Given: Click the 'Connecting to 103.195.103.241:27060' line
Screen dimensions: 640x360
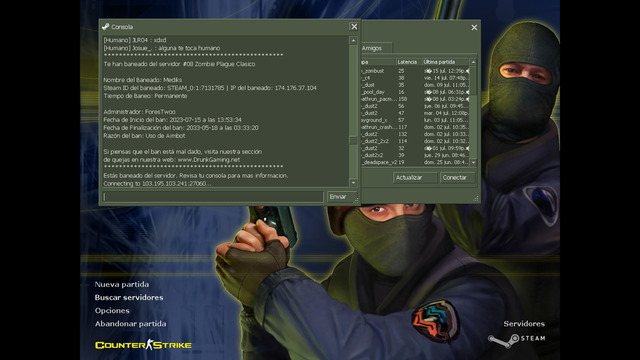Looking at the screenshot, I should (x=157, y=184).
